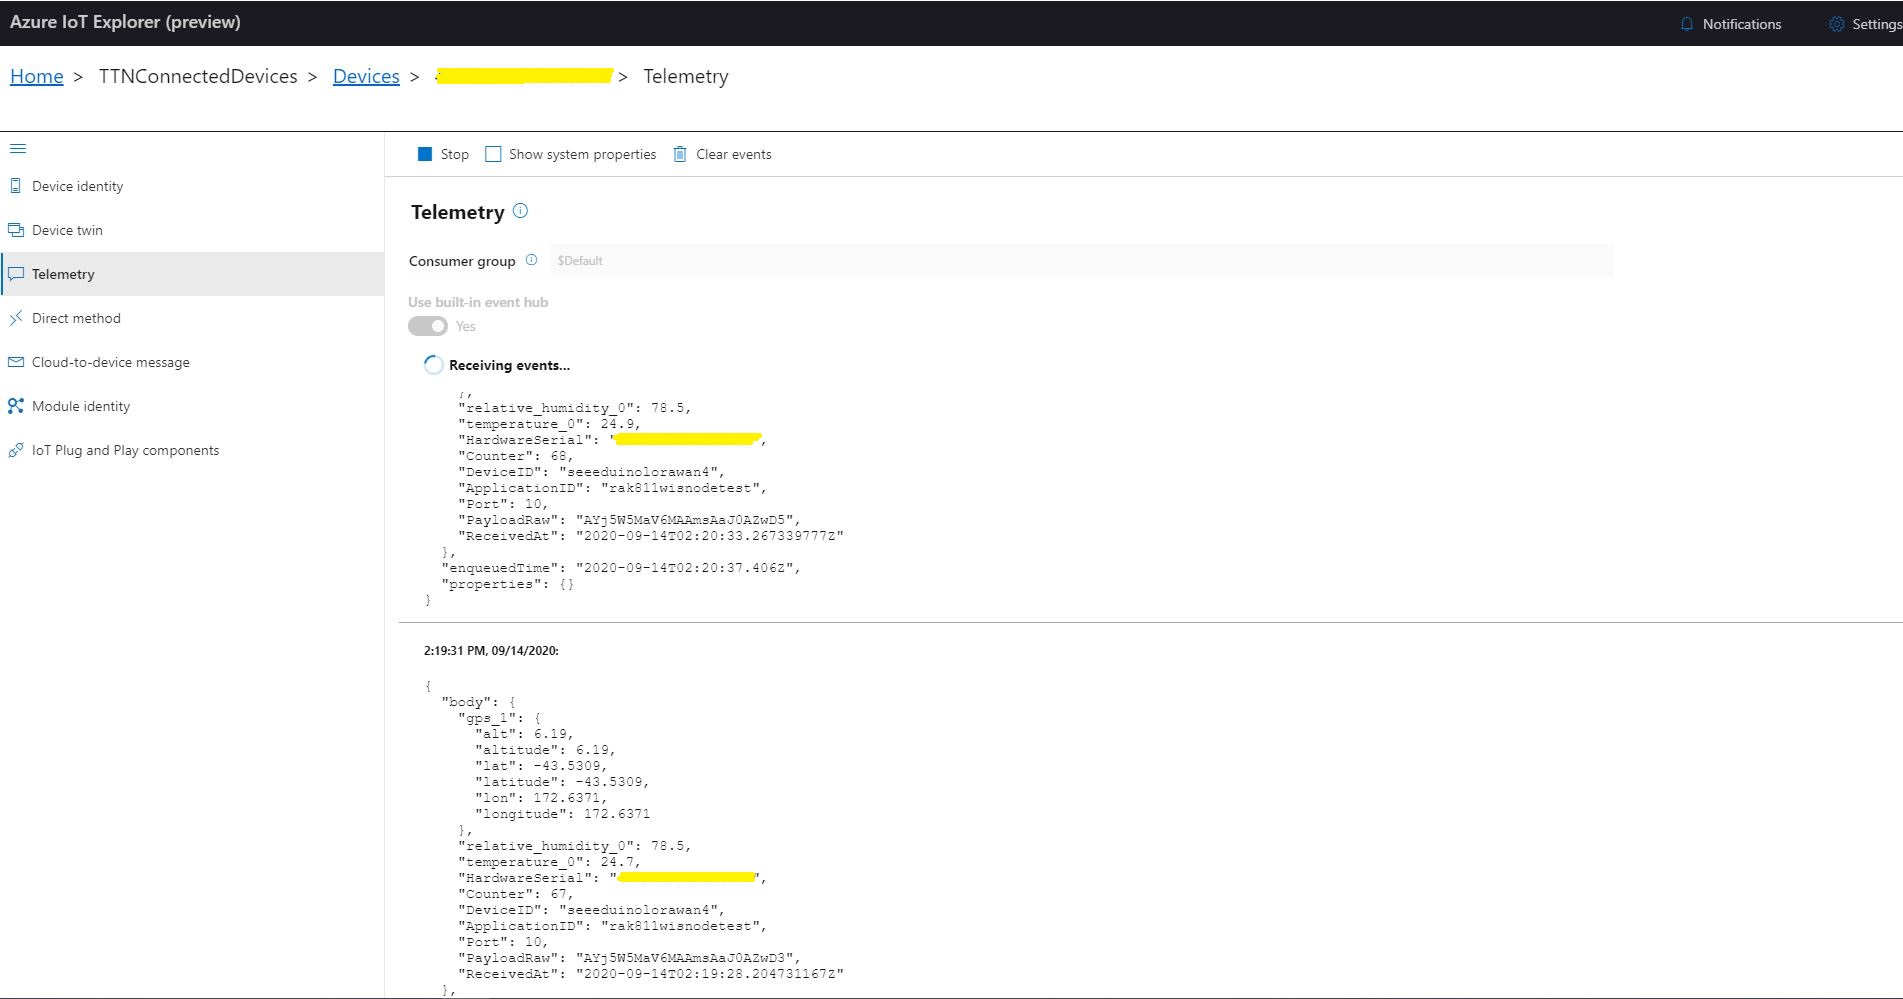Open IoT Plug and Play components icon

(x=16, y=449)
